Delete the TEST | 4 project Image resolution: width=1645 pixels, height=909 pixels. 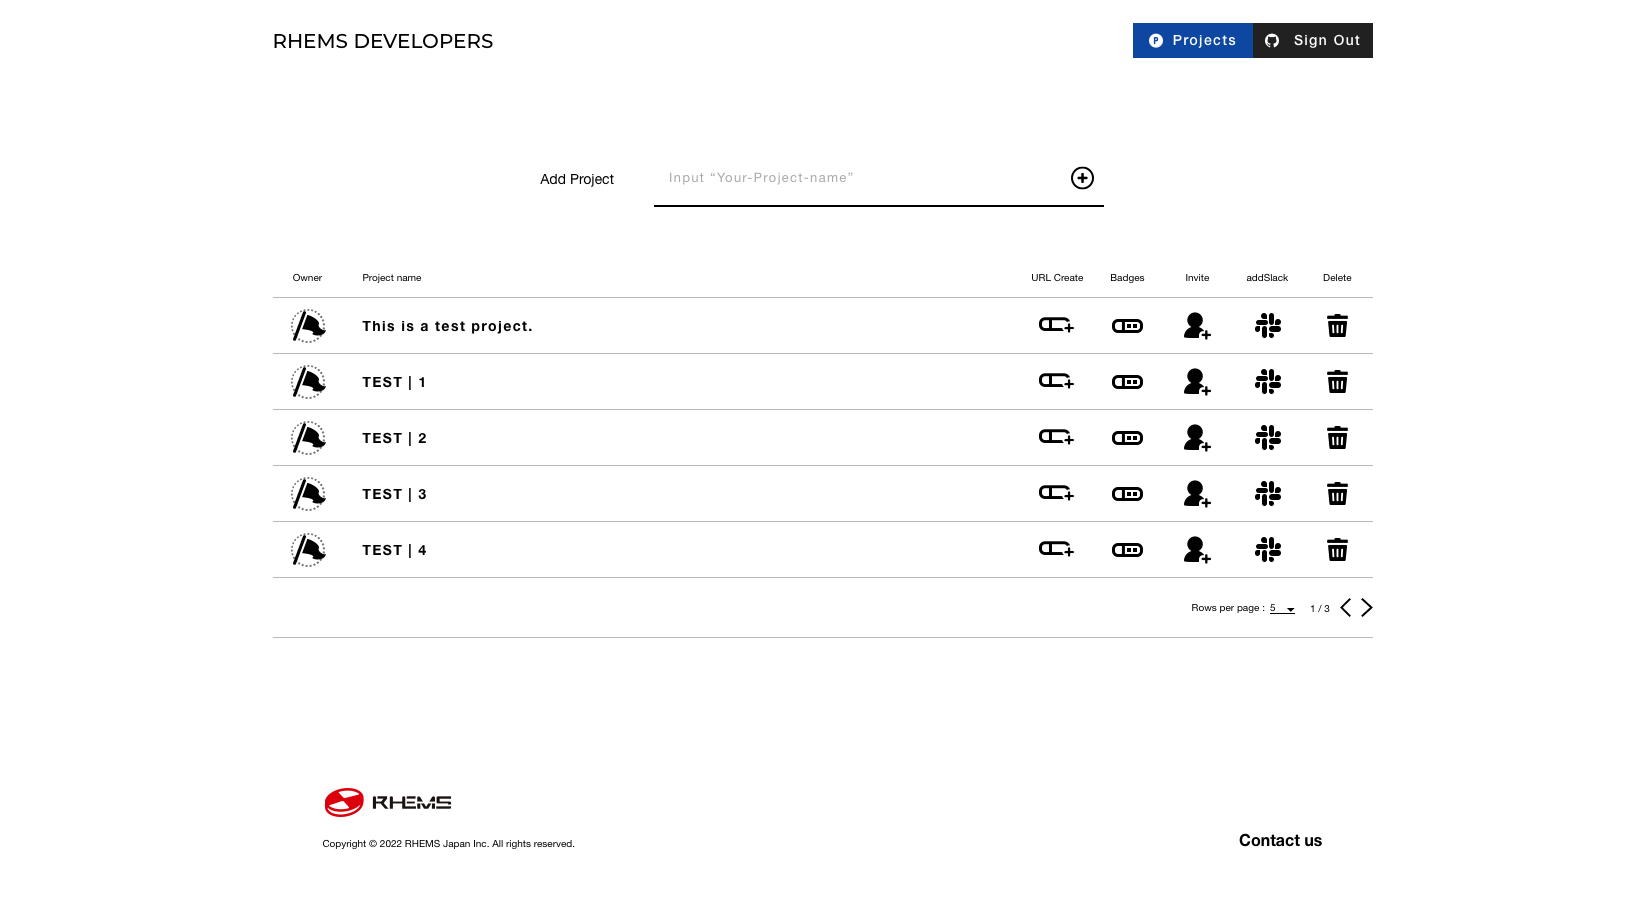(1337, 550)
